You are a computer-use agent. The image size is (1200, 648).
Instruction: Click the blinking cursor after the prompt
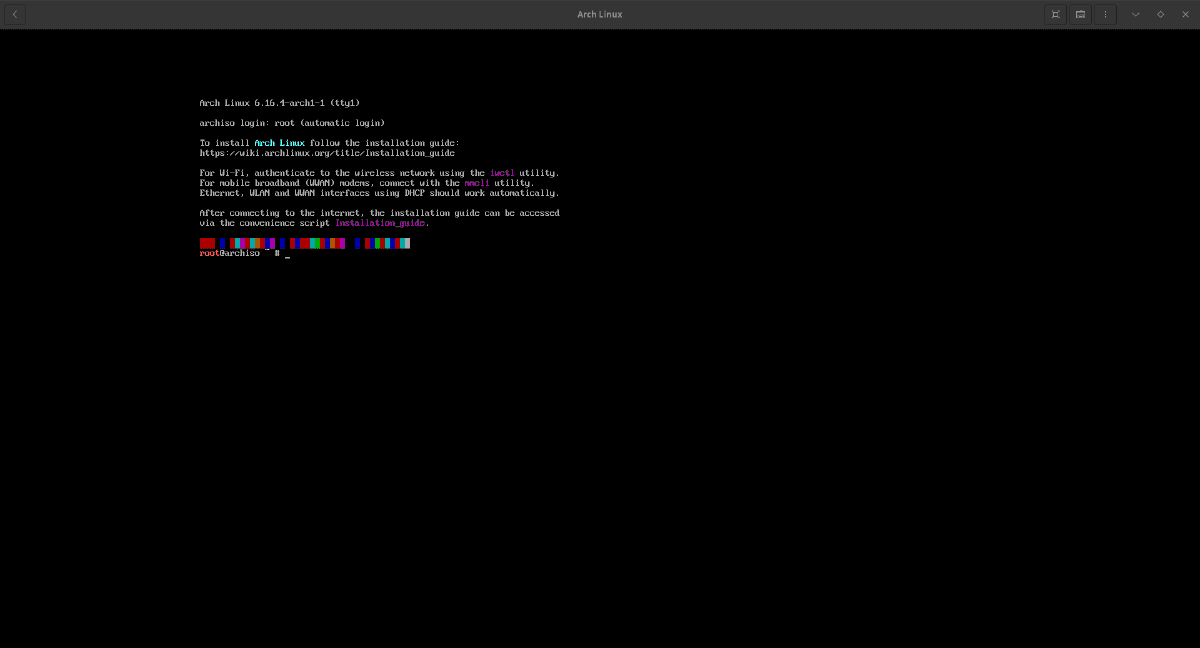(288, 255)
